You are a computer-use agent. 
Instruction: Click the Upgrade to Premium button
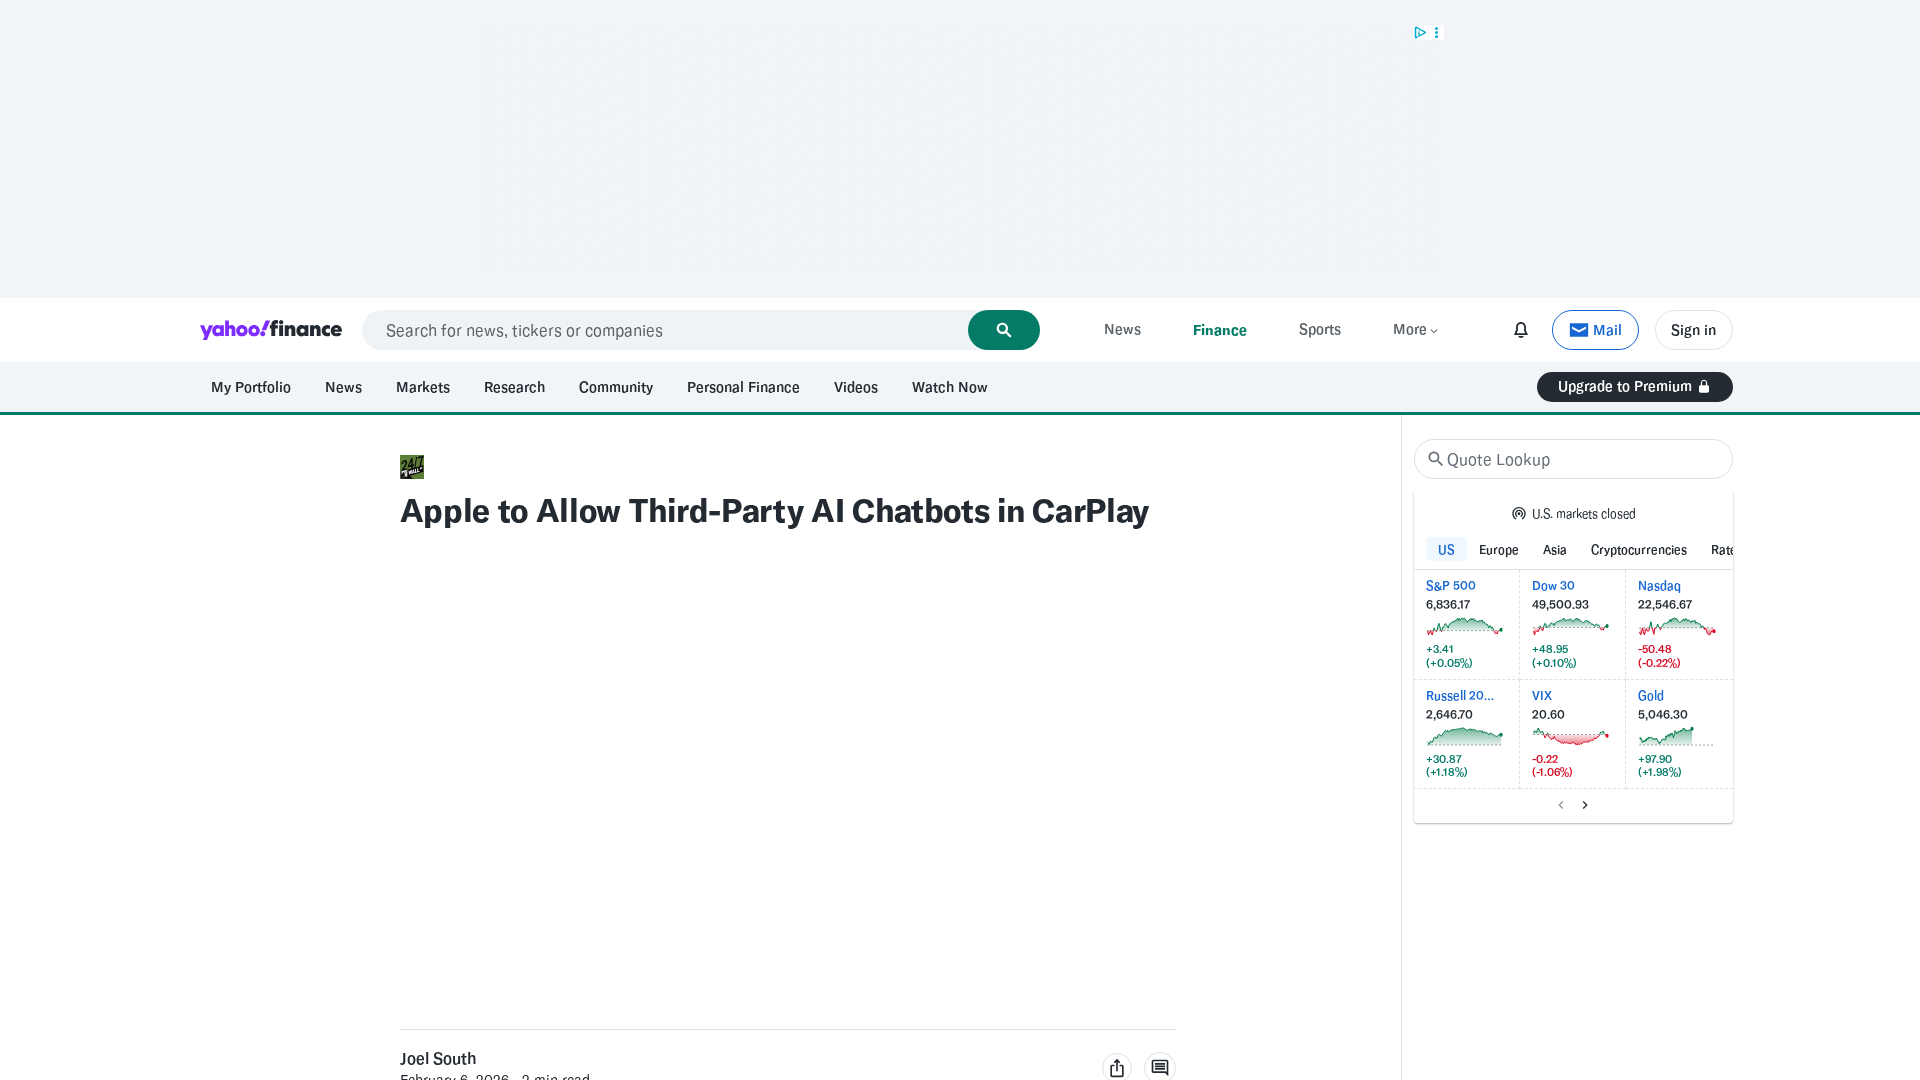point(1634,387)
